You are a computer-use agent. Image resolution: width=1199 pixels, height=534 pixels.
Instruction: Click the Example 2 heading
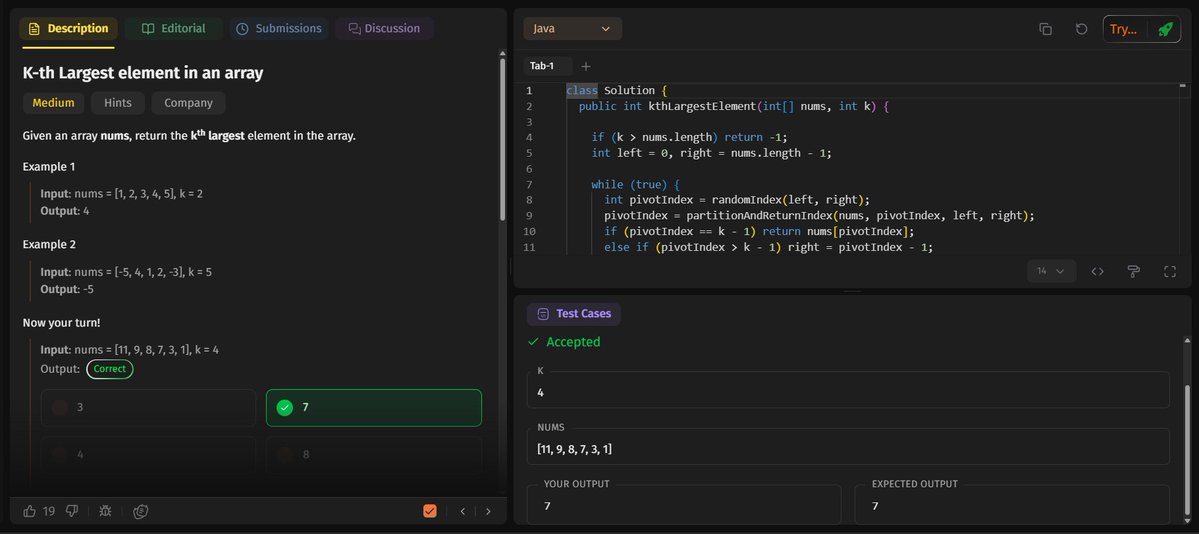click(x=49, y=245)
